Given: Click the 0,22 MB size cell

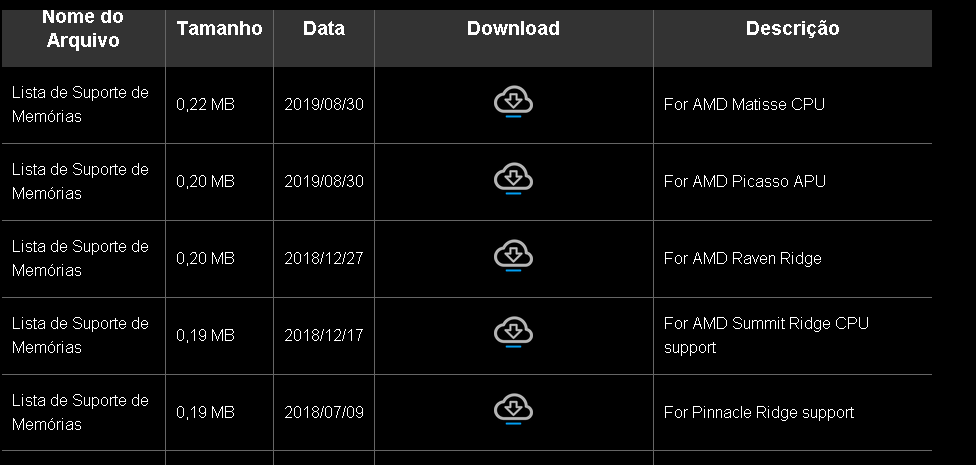Looking at the screenshot, I should tap(205, 105).
